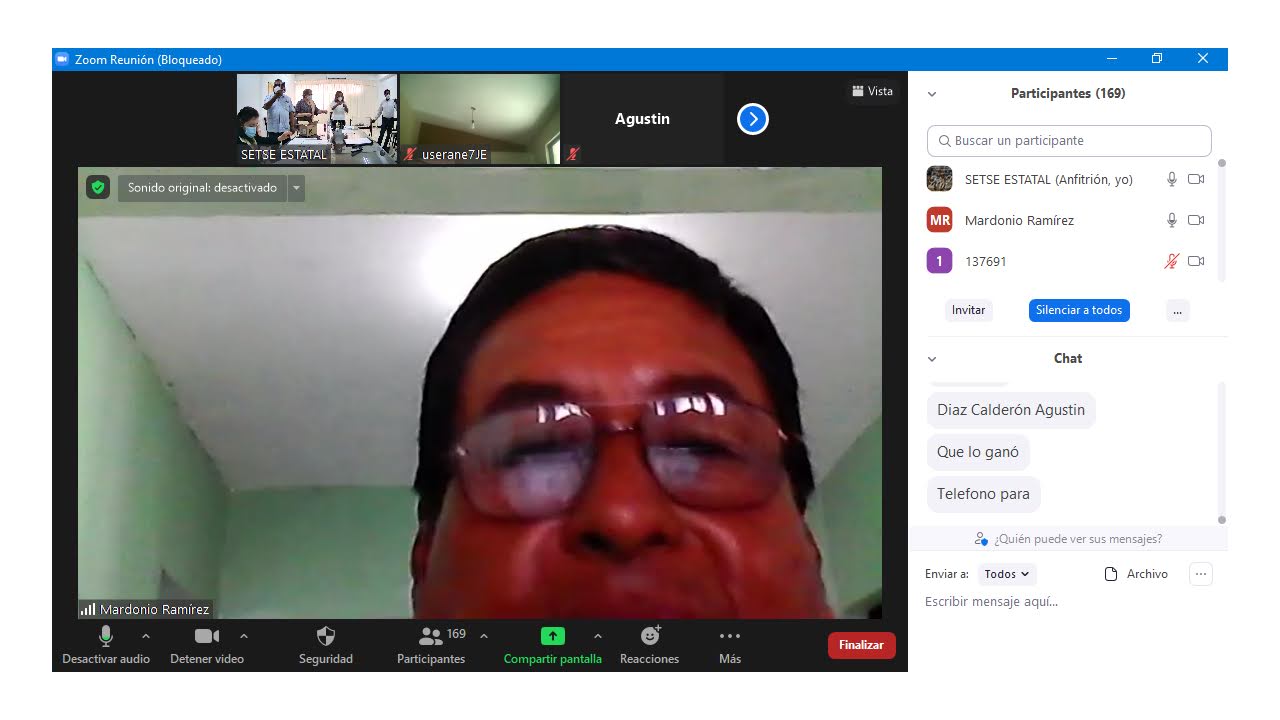Click the Archivo file icon in chat
Image resolution: width=1280 pixels, height=720 pixels.
(x=1110, y=574)
